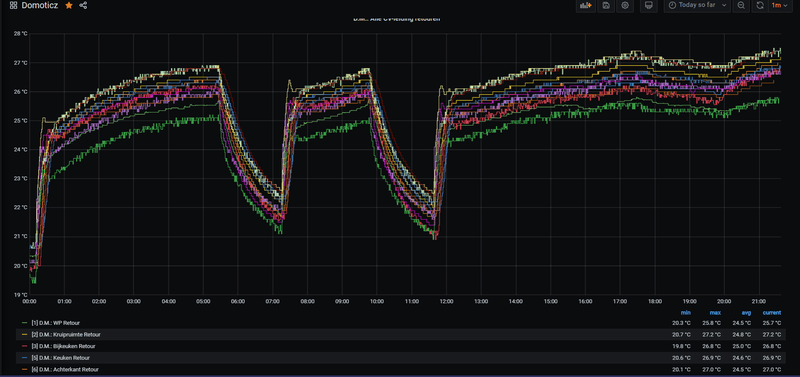Sort legend by the min column
Image resolution: width=800 pixels, height=377 pixels.
686,312
